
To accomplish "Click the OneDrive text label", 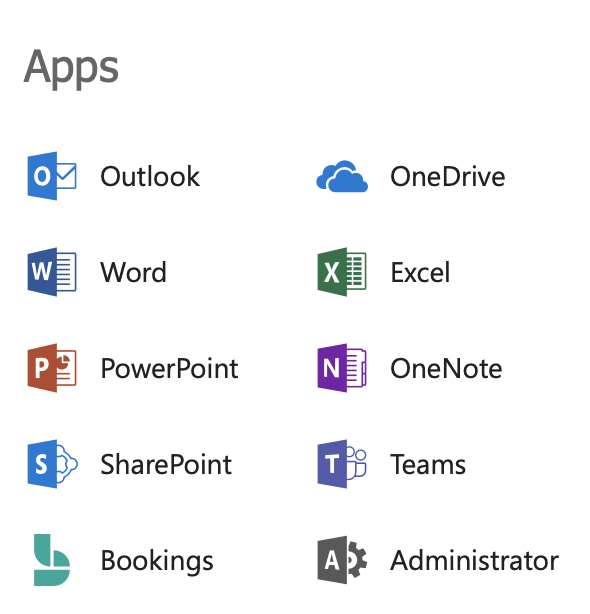I will [x=447, y=176].
